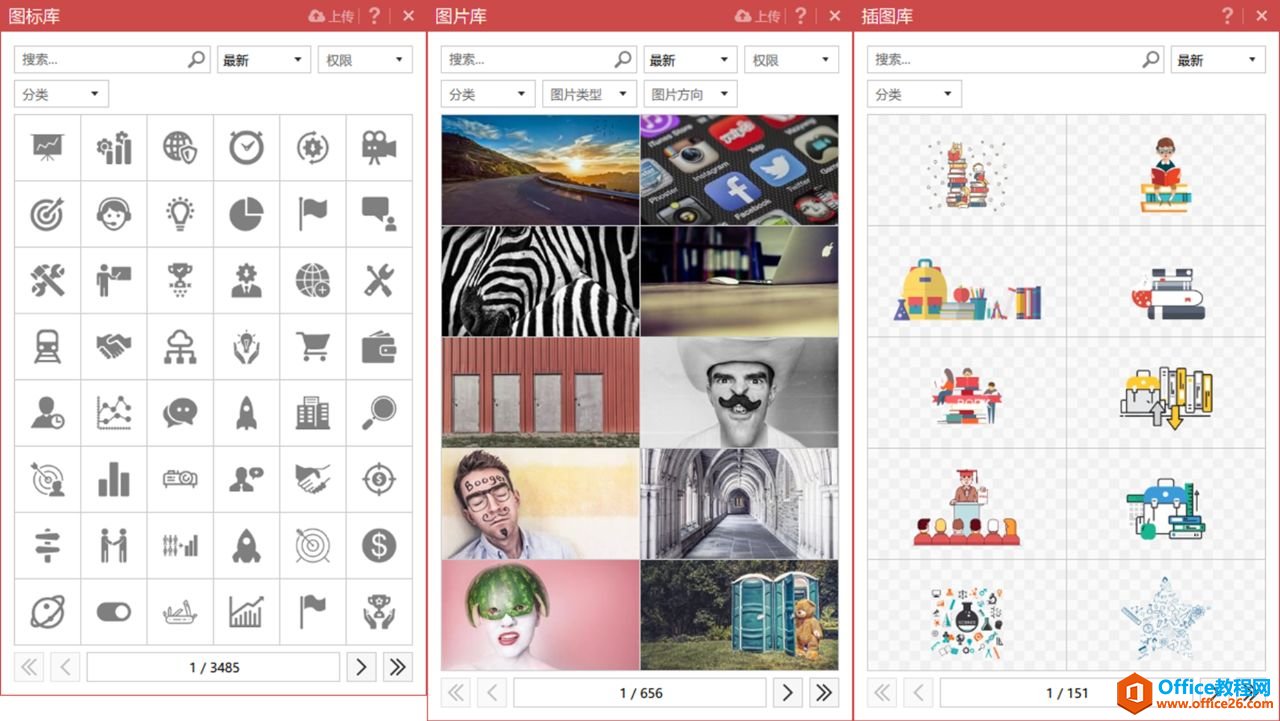Select the handshake icon in the train row
1280x721 pixels.
pos(114,347)
